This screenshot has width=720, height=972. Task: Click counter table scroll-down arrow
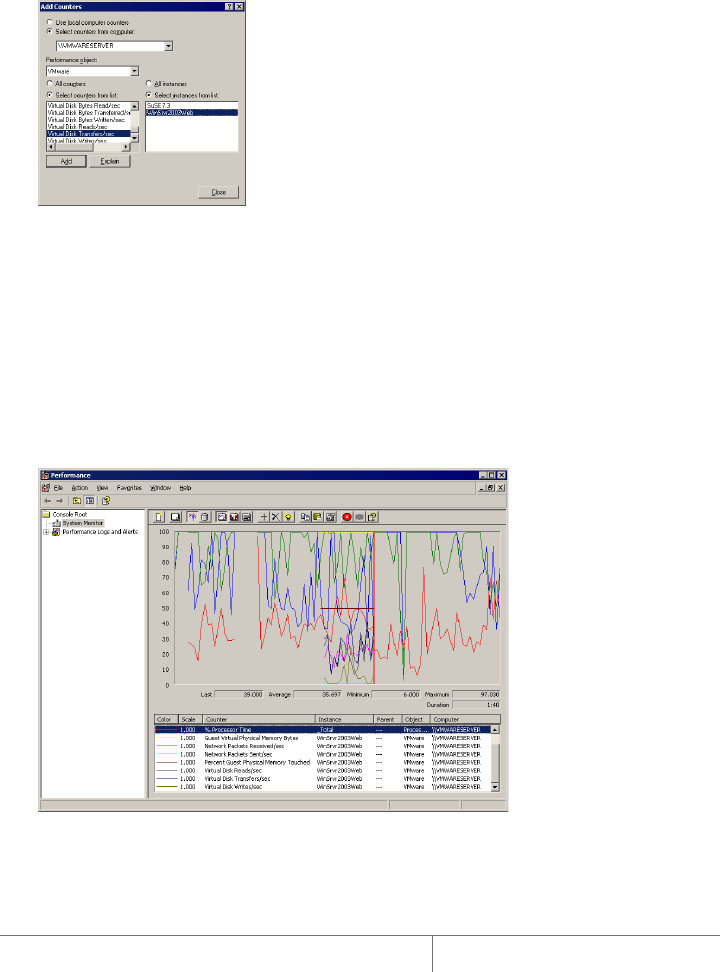pos(495,786)
